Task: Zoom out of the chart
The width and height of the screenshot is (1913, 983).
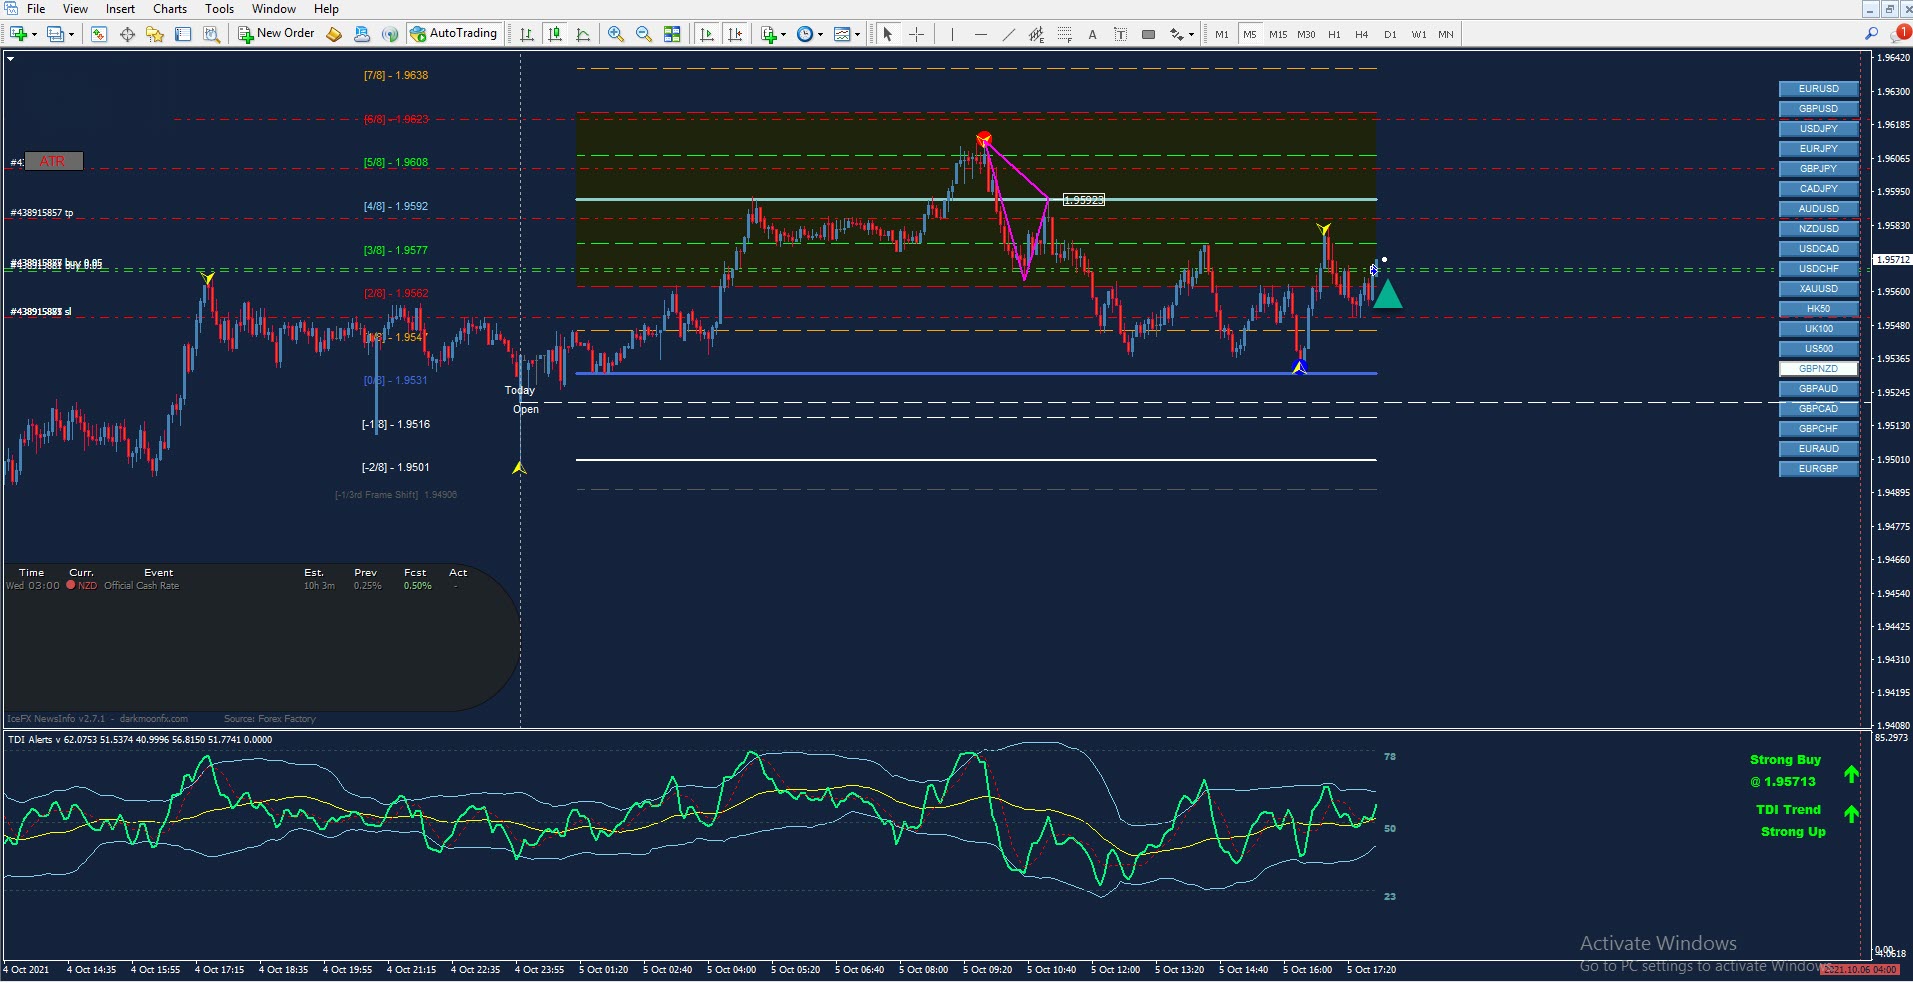Action: [644, 34]
